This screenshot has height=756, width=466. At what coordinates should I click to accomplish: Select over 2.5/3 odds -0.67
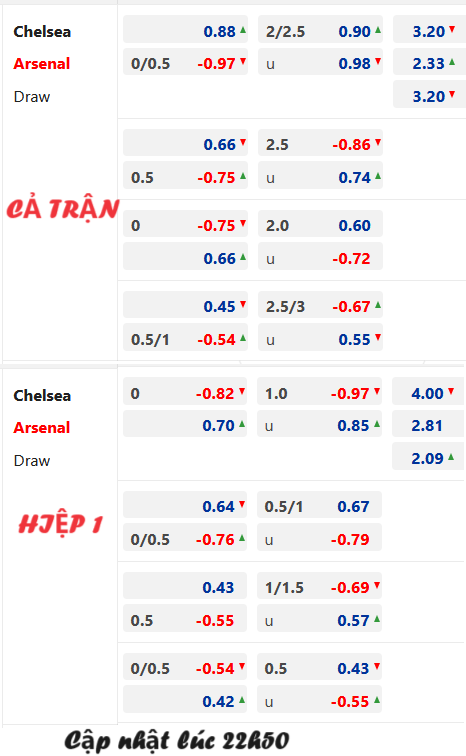[x=320, y=306]
